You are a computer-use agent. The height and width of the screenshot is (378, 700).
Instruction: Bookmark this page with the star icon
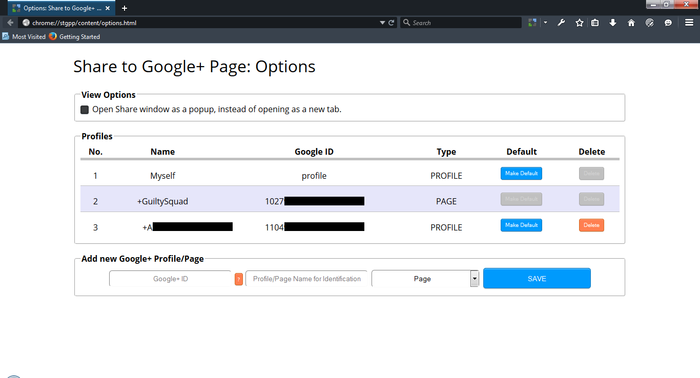pos(579,22)
